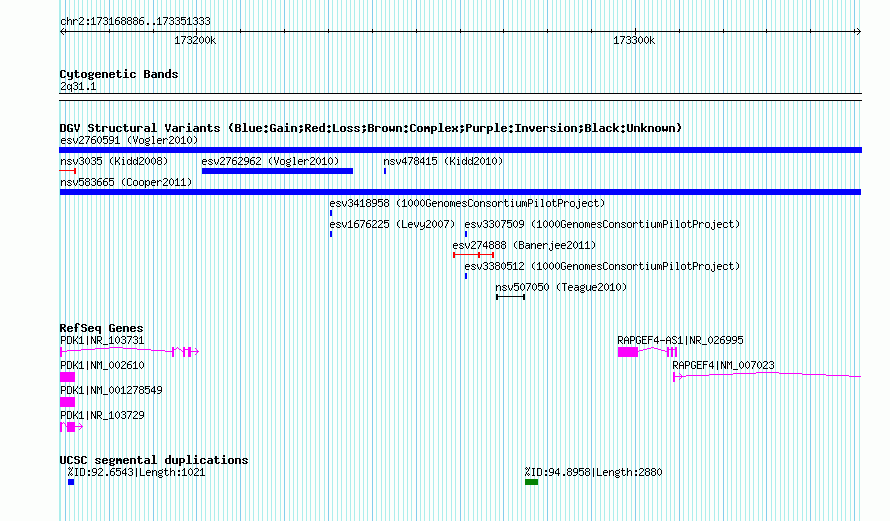Click the PDK1|NM_001278549 gene label
Viewport: 890px width, 521px height.
tap(111, 390)
